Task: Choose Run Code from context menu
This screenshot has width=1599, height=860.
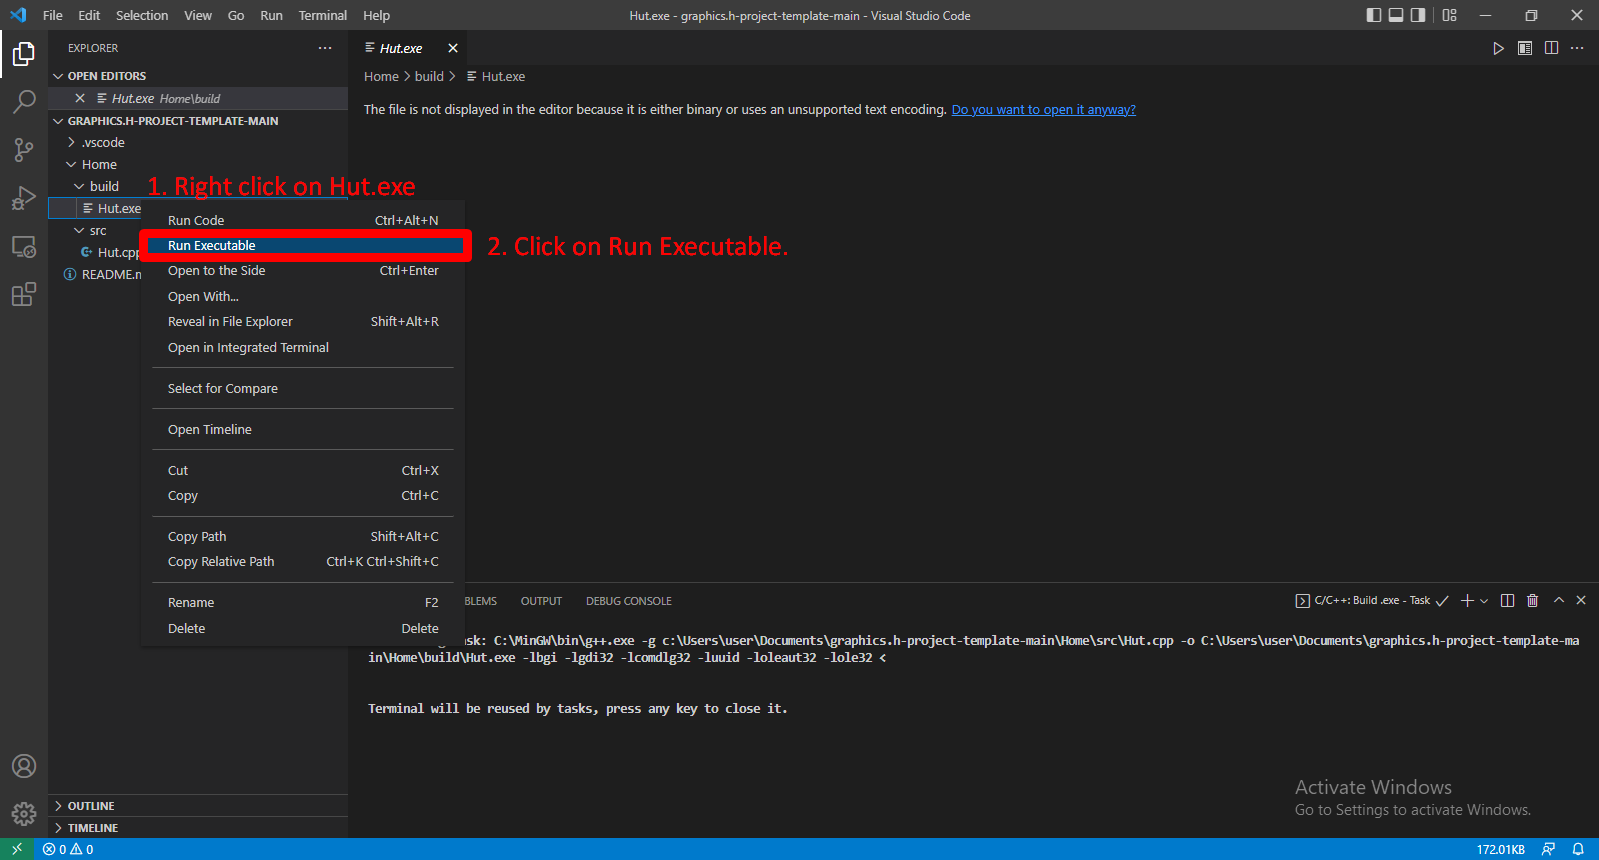Action: click(x=303, y=220)
